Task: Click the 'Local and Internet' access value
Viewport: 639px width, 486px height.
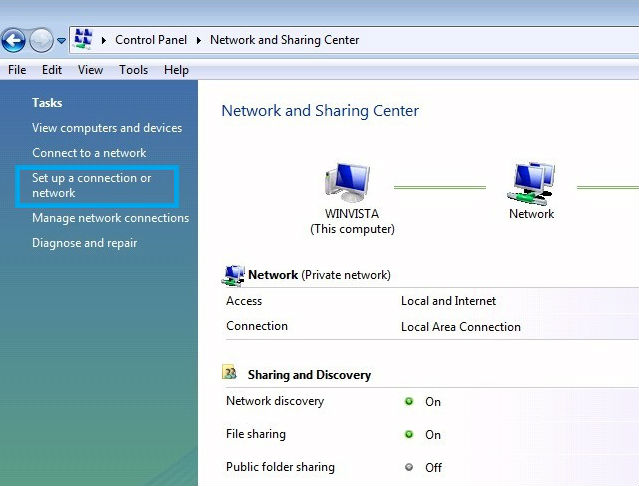Action: pyautogui.click(x=448, y=301)
